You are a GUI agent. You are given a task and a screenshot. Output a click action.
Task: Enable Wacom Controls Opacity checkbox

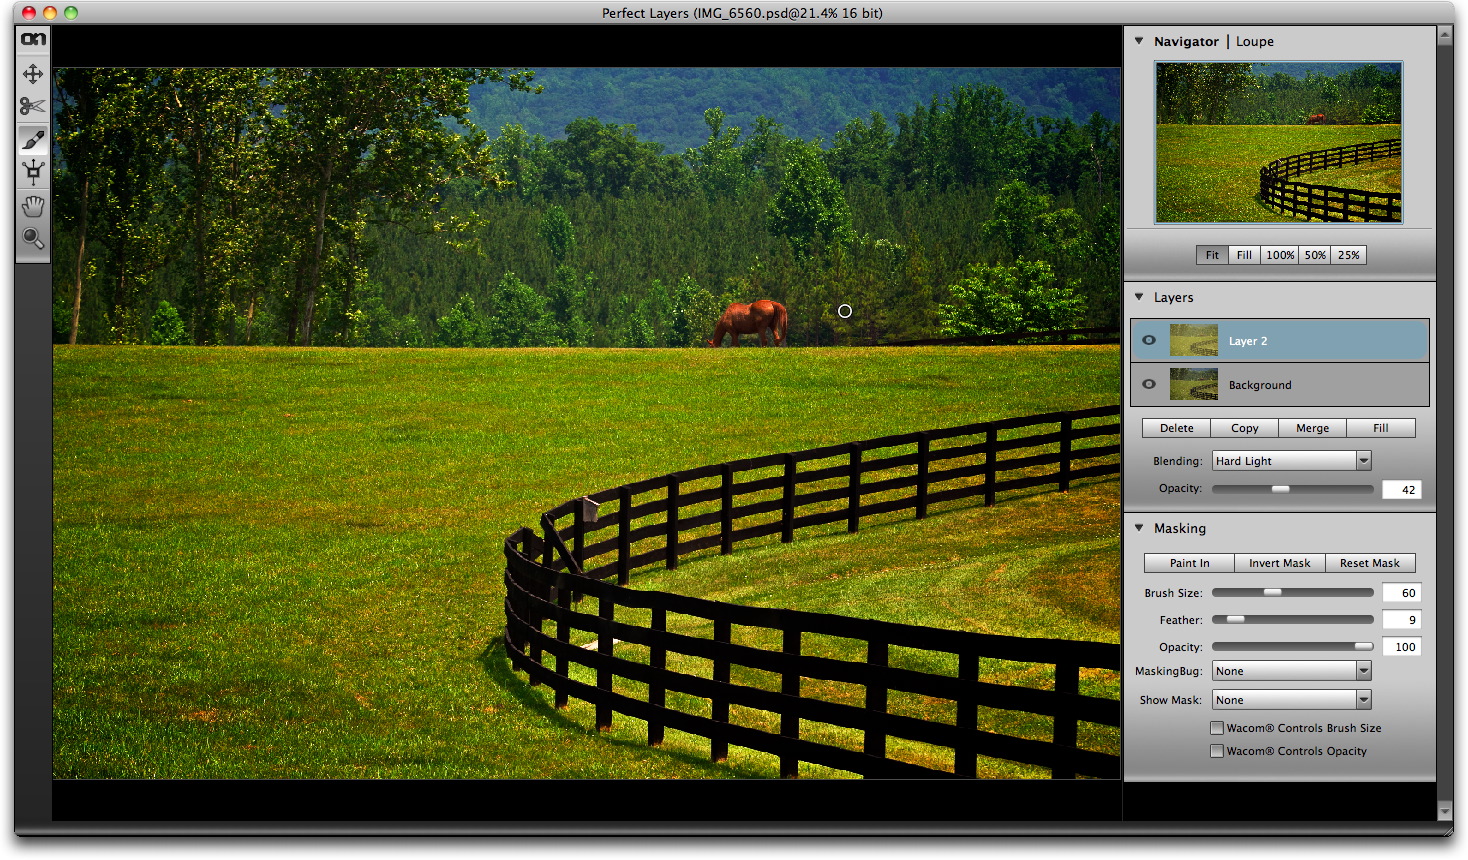point(1217,751)
